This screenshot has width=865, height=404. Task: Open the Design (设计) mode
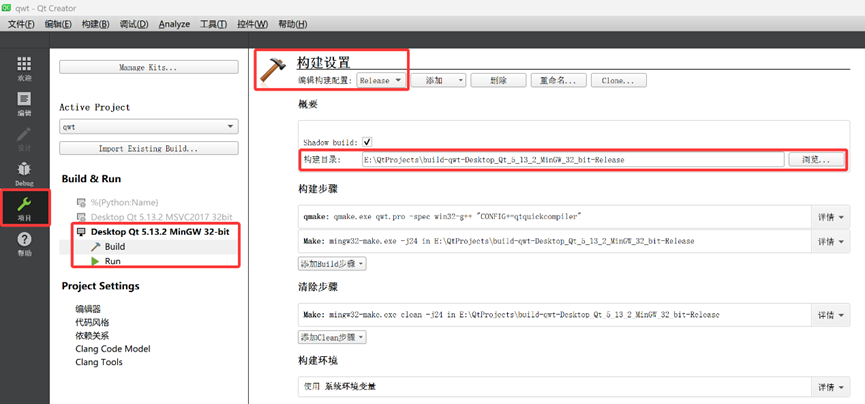24,139
